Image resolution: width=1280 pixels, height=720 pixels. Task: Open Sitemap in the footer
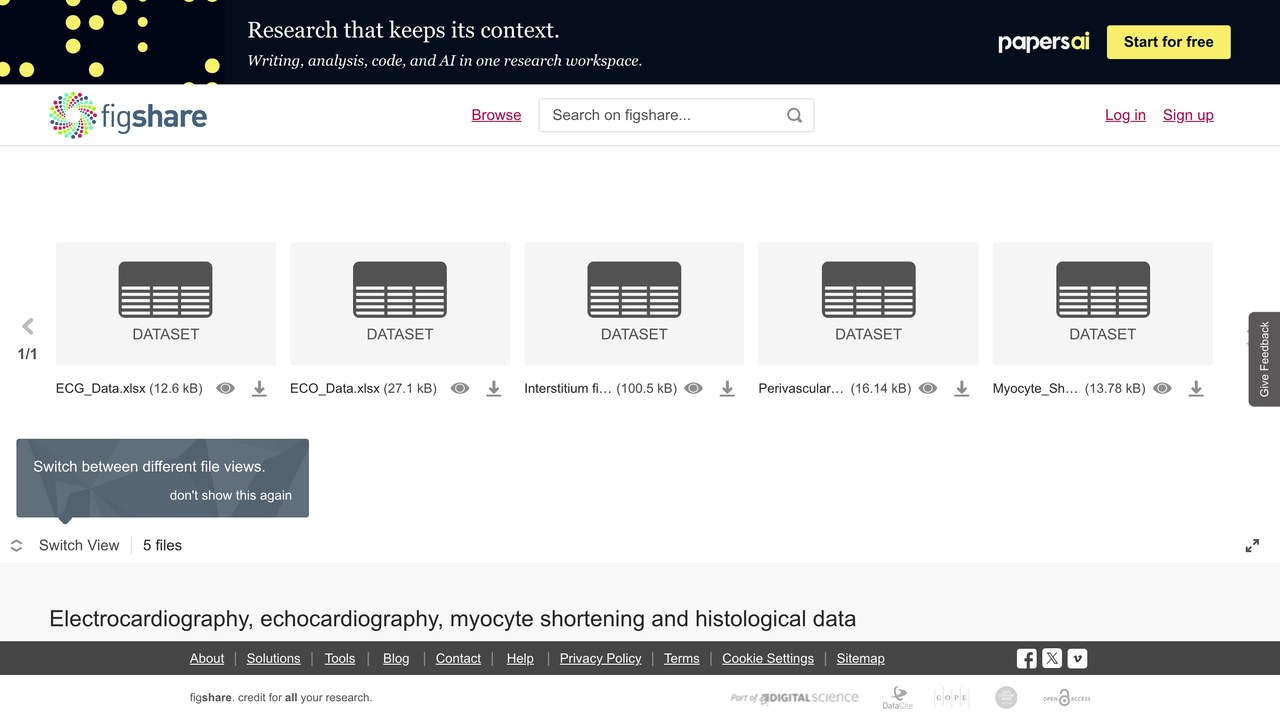[x=861, y=658]
